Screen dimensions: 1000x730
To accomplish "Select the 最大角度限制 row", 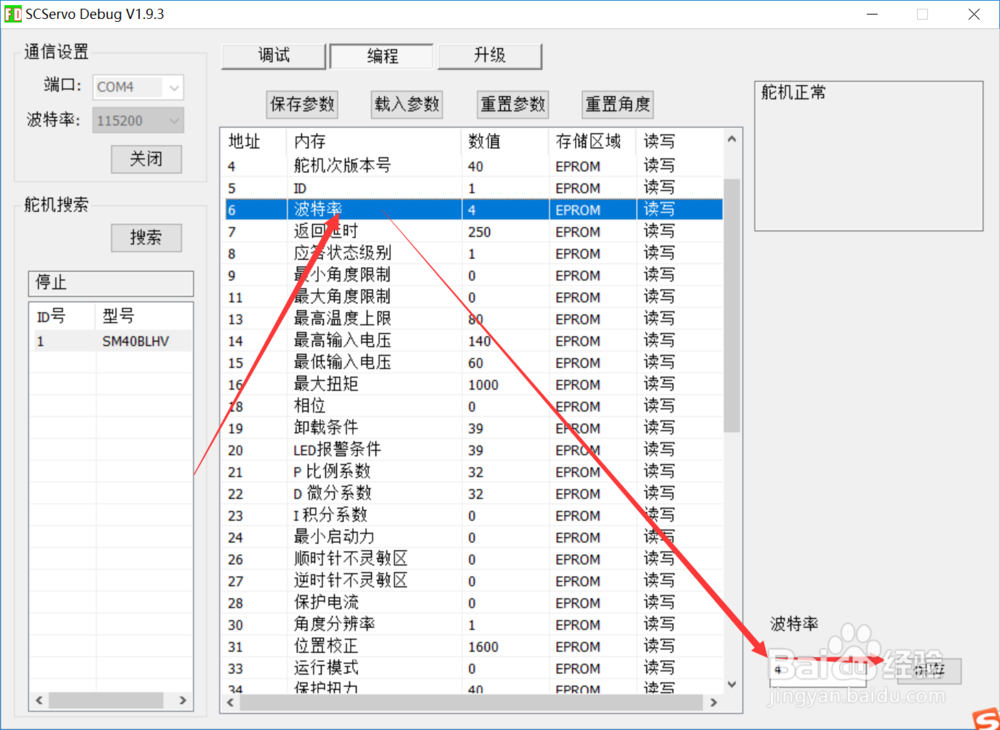I will [474, 297].
